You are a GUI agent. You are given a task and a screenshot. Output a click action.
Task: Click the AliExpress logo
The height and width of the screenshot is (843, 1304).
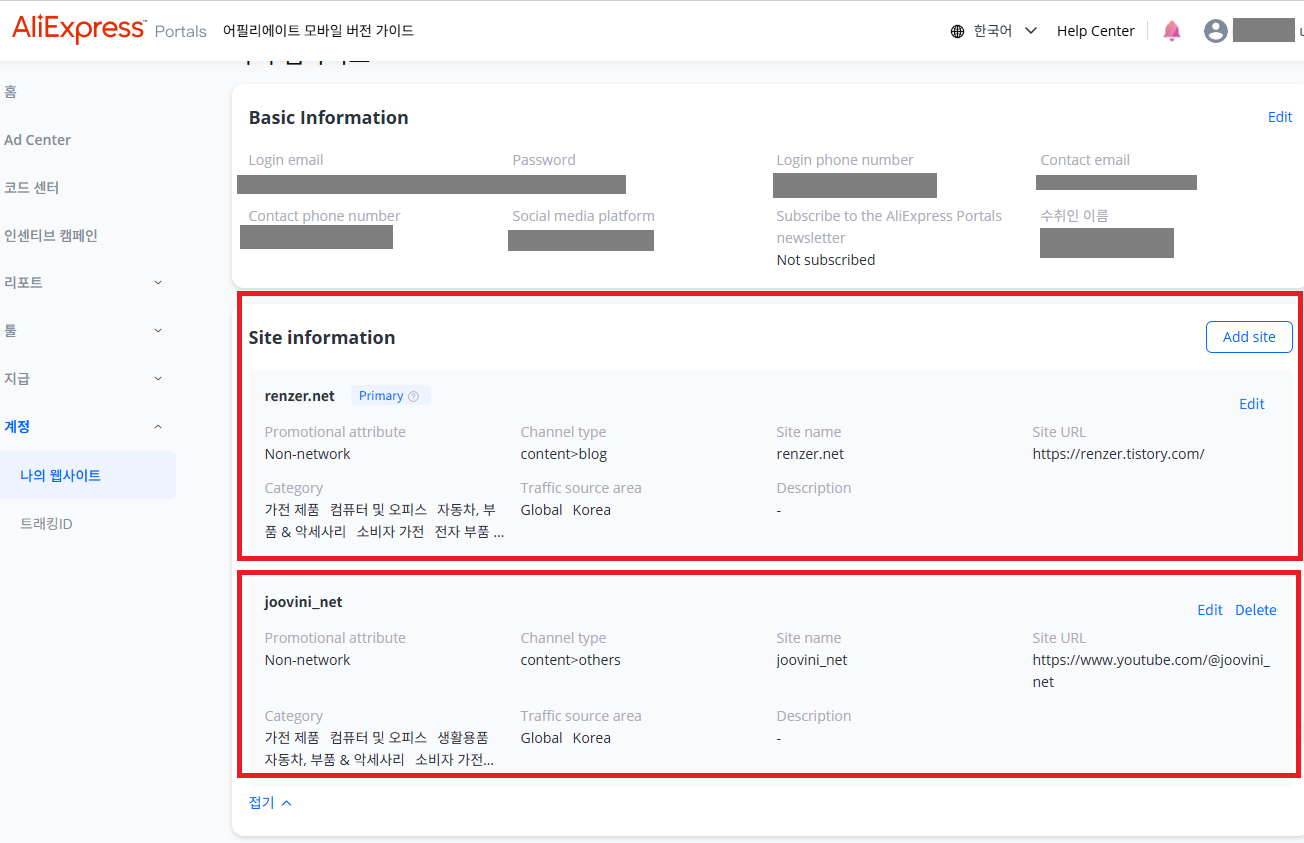click(79, 29)
